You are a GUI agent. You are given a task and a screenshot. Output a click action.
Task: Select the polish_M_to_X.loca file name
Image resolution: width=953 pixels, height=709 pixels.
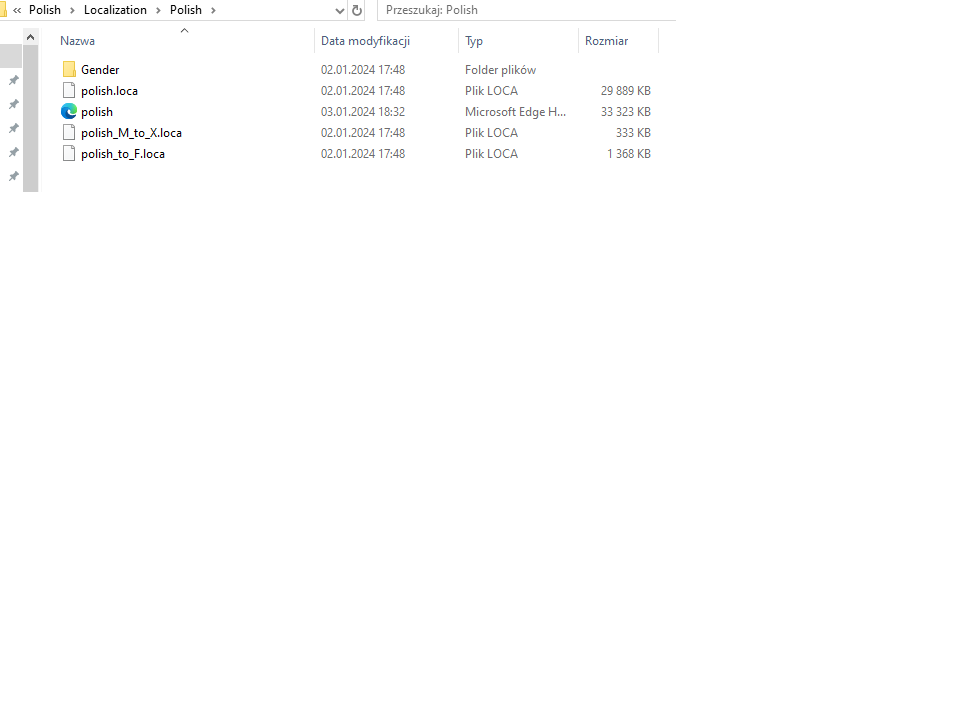click(131, 132)
